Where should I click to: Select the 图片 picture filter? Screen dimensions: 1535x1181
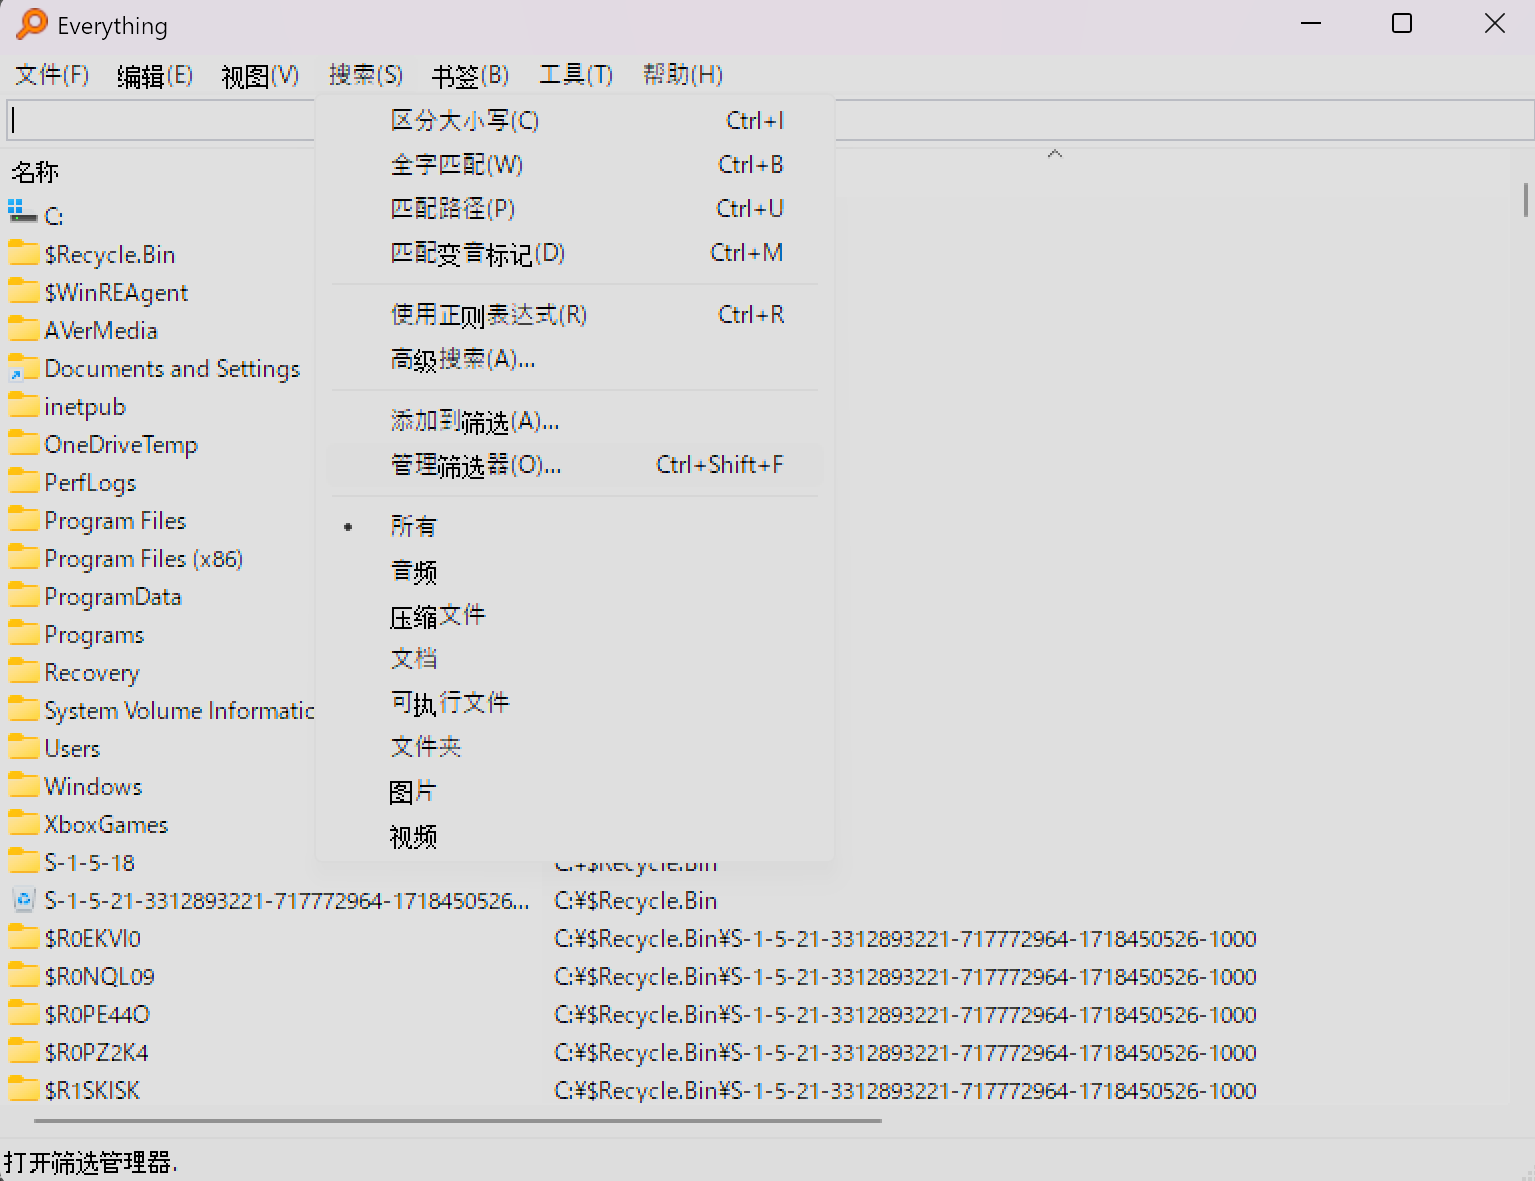tap(575, 792)
